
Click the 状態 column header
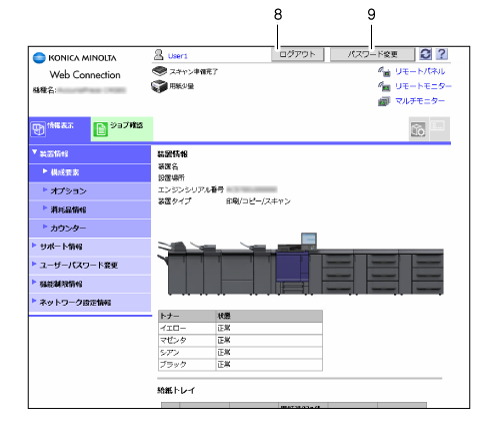(x=269, y=316)
